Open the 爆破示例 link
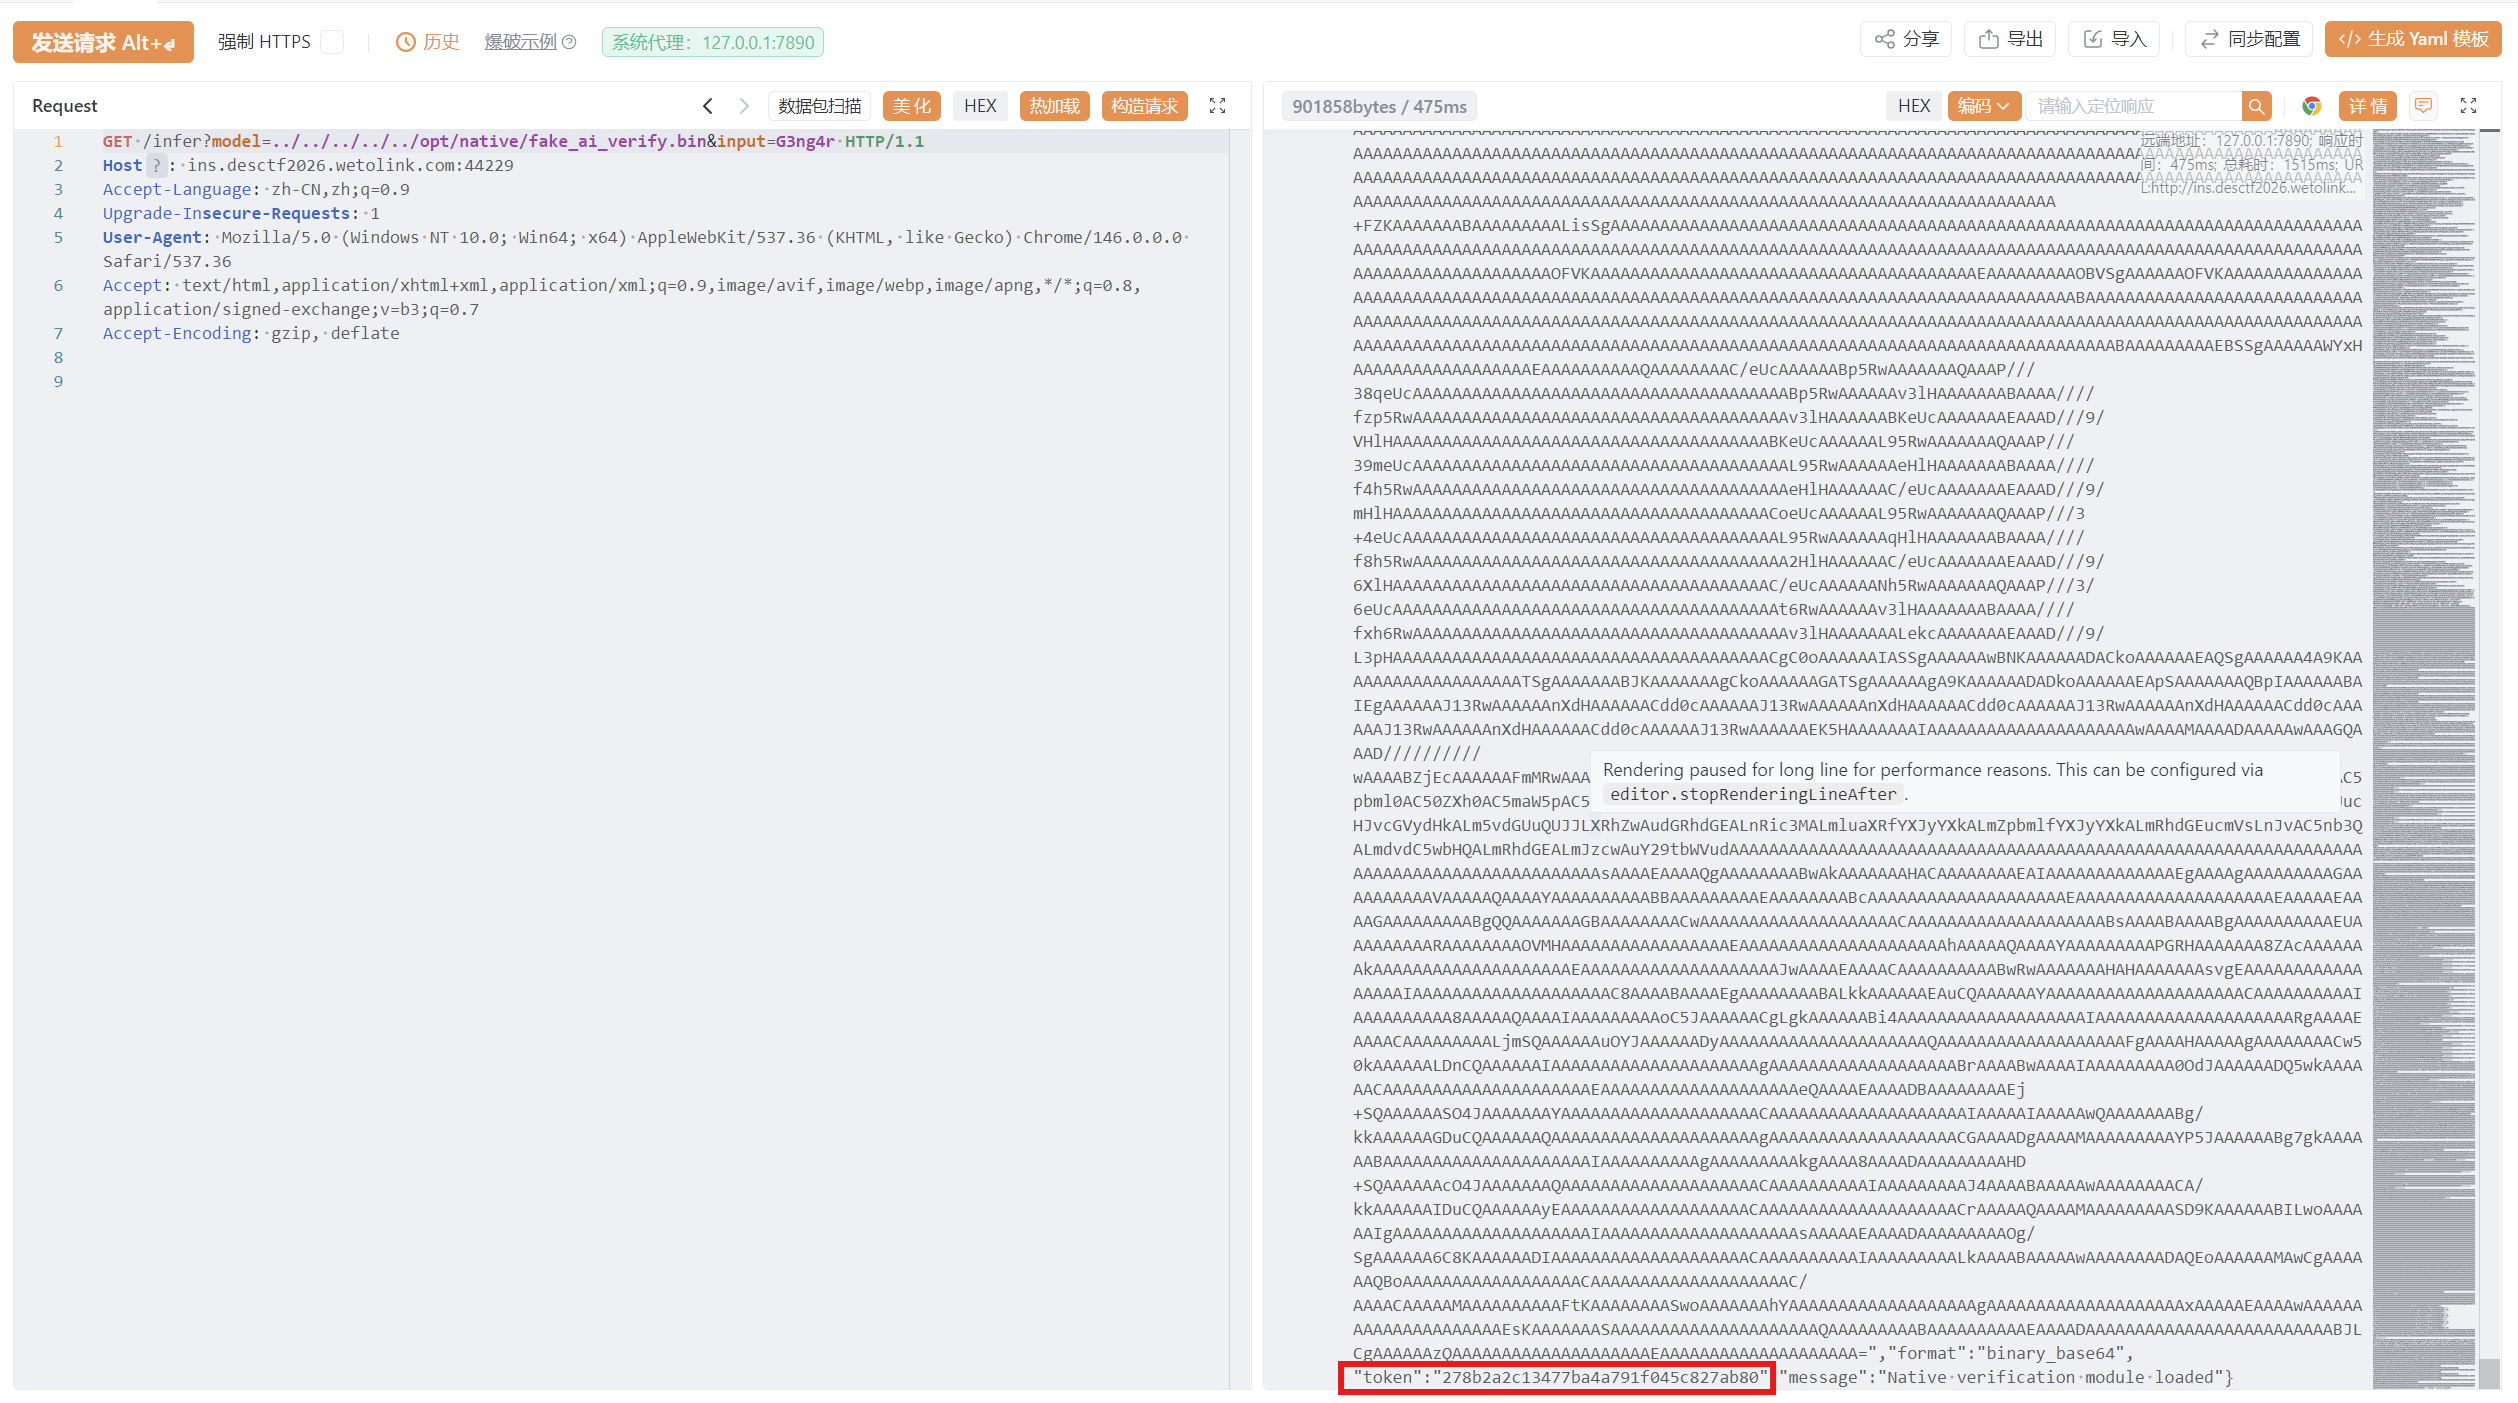This screenshot has width=2518, height=1403. 520,42
